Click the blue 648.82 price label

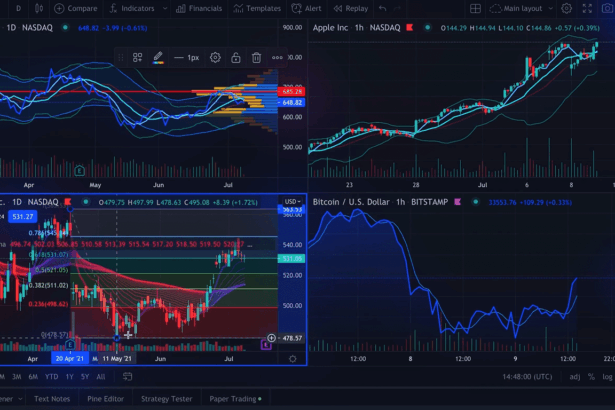(x=291, y=102)
